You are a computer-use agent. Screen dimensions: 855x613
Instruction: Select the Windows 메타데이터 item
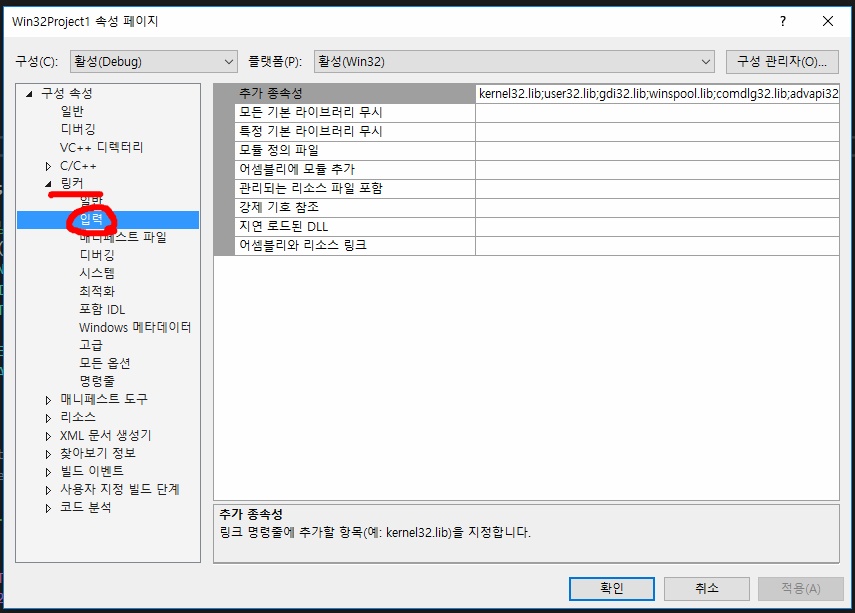coord(135,327)
